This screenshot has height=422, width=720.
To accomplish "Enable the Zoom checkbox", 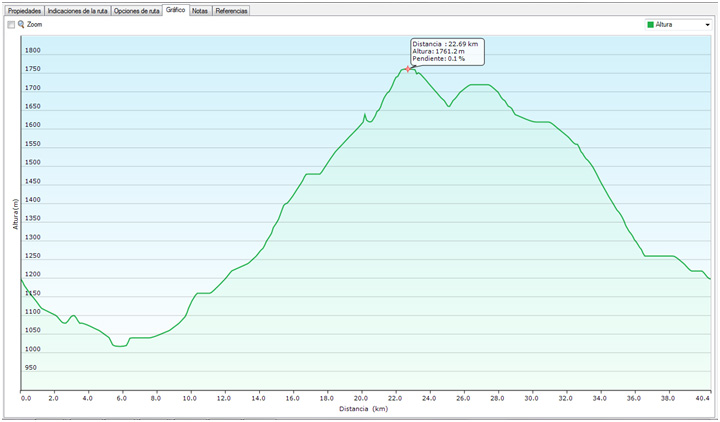I will 11,24.
